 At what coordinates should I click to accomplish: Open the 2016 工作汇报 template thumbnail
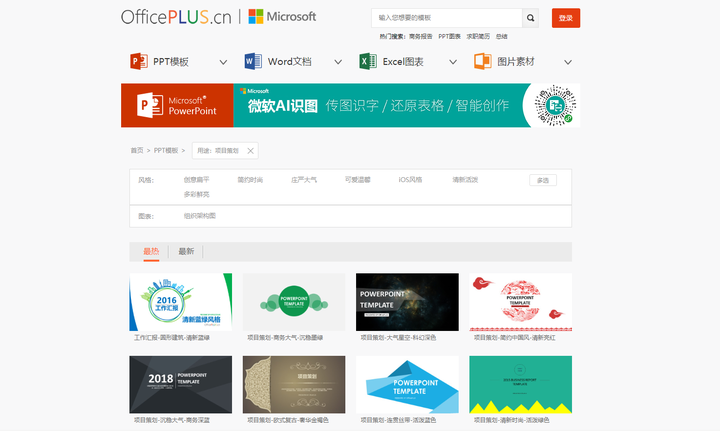(180, 302)
